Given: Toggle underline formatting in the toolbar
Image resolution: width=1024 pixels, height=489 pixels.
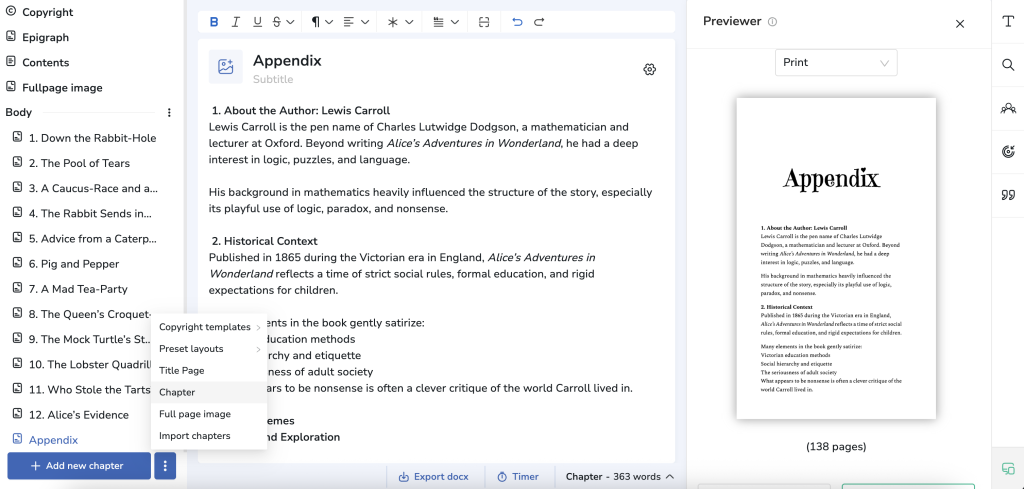Looking at the screenshot, I should point(258,22).
